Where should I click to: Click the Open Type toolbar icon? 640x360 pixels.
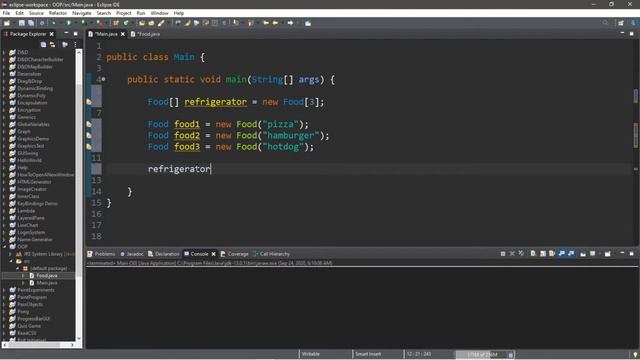[x=142, y=23]
